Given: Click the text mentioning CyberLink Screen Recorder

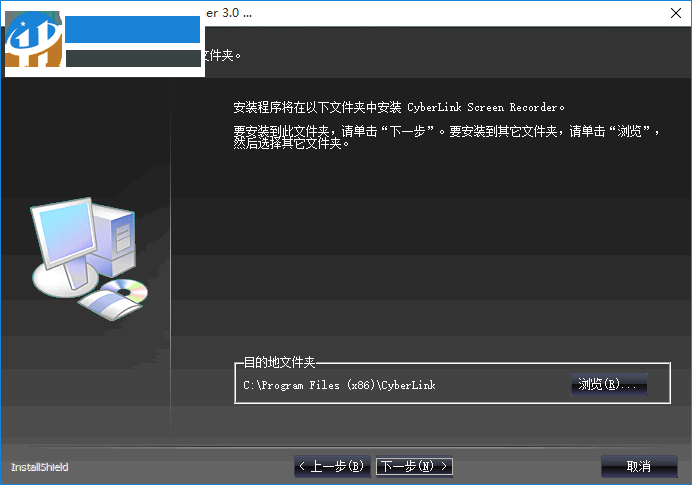Looking at the screenshot, I should pos(399,107).
